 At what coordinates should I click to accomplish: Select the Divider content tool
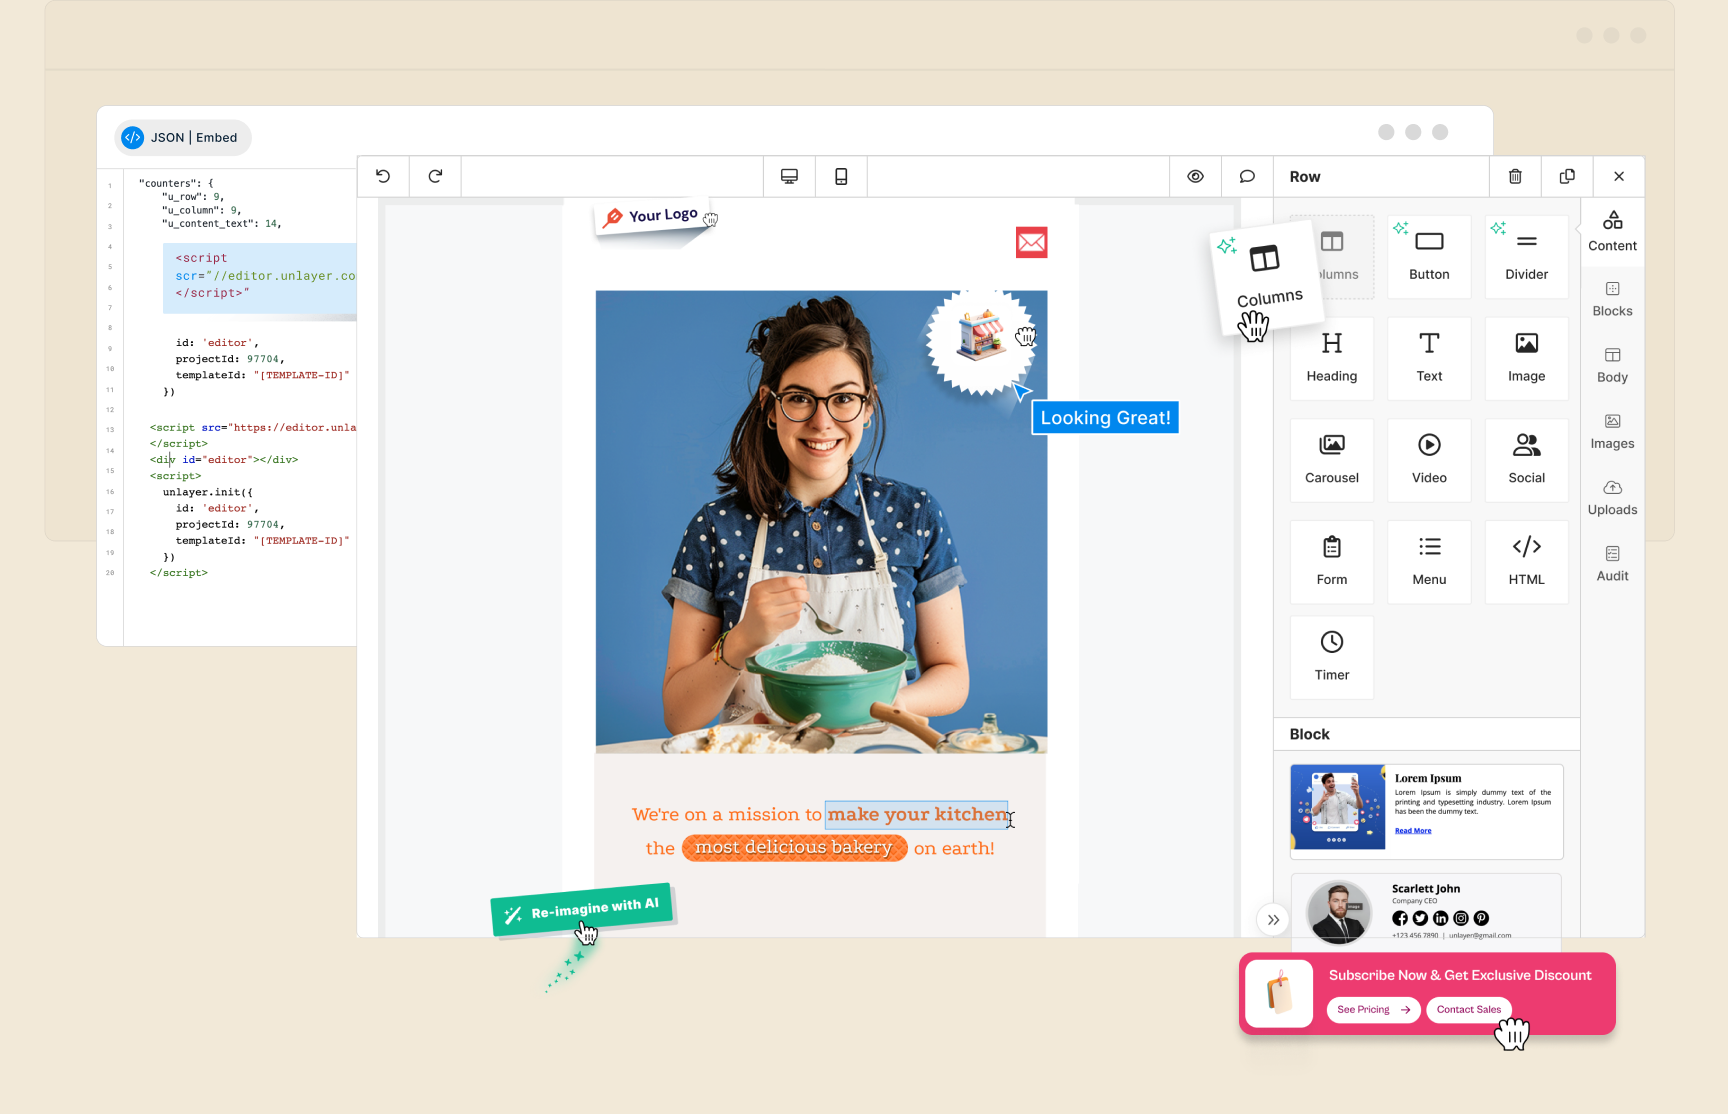pyautogui.click(x=1526, y=257)
